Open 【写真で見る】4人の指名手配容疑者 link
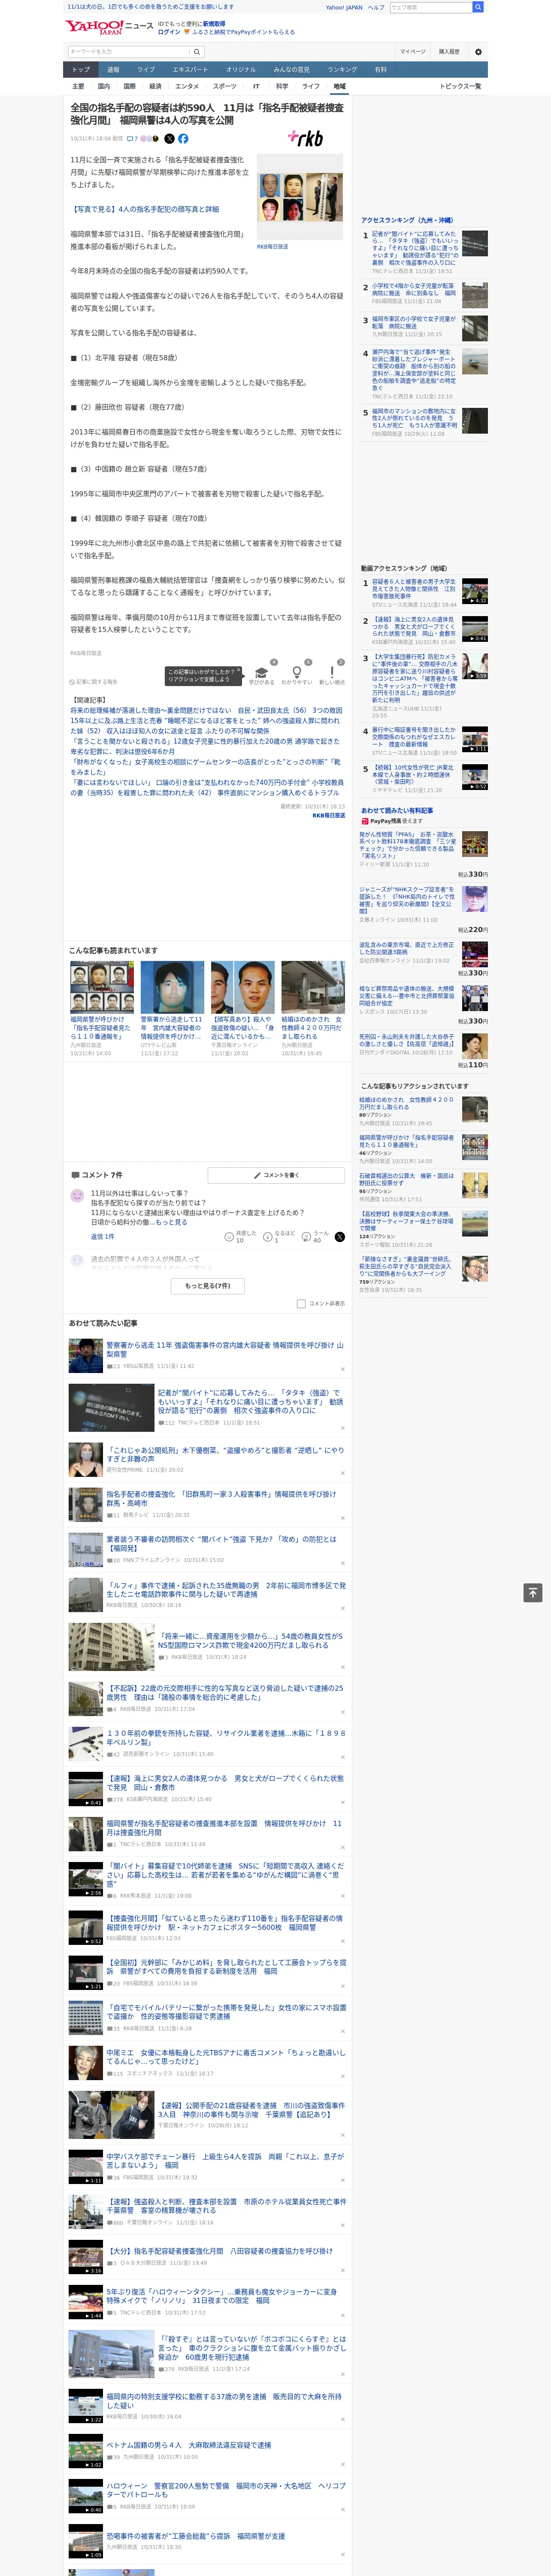 pyautogui.click(x=145, y=210)
